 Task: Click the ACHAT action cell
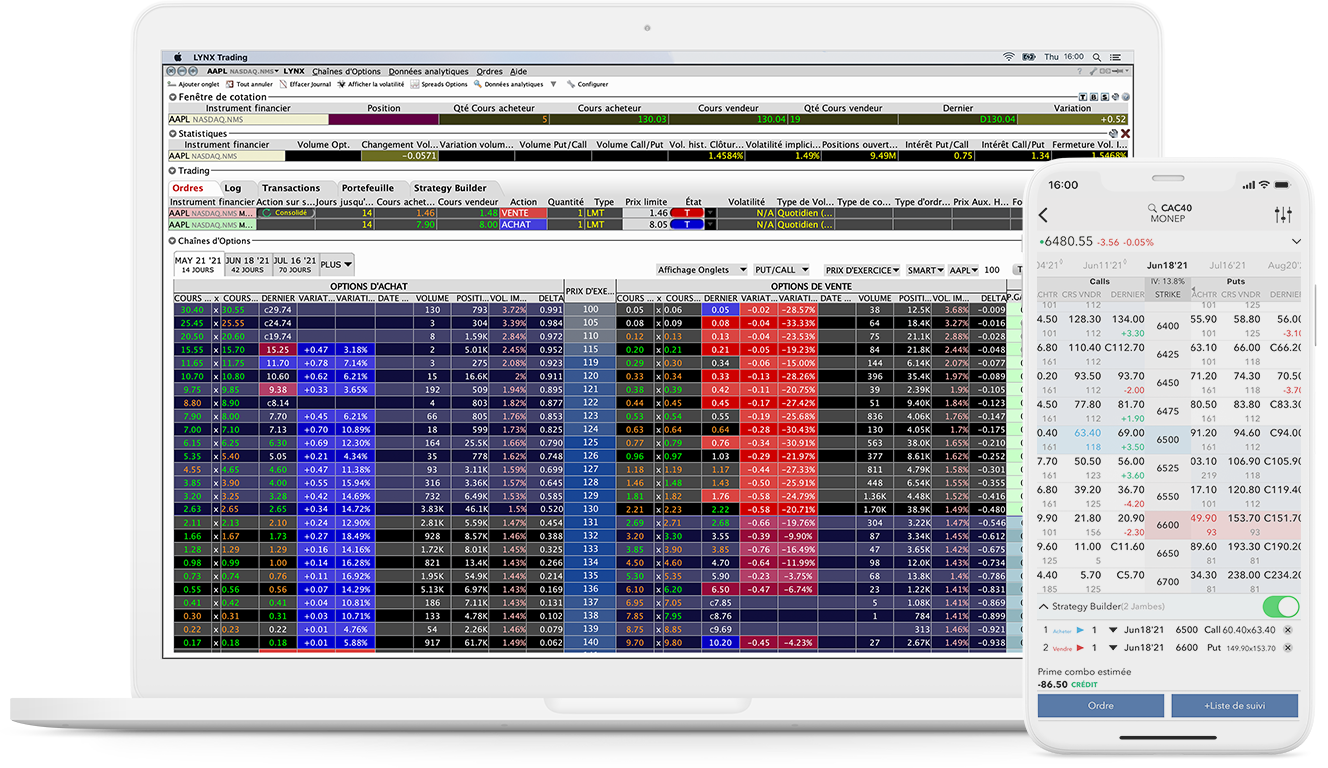pos(523,225)
